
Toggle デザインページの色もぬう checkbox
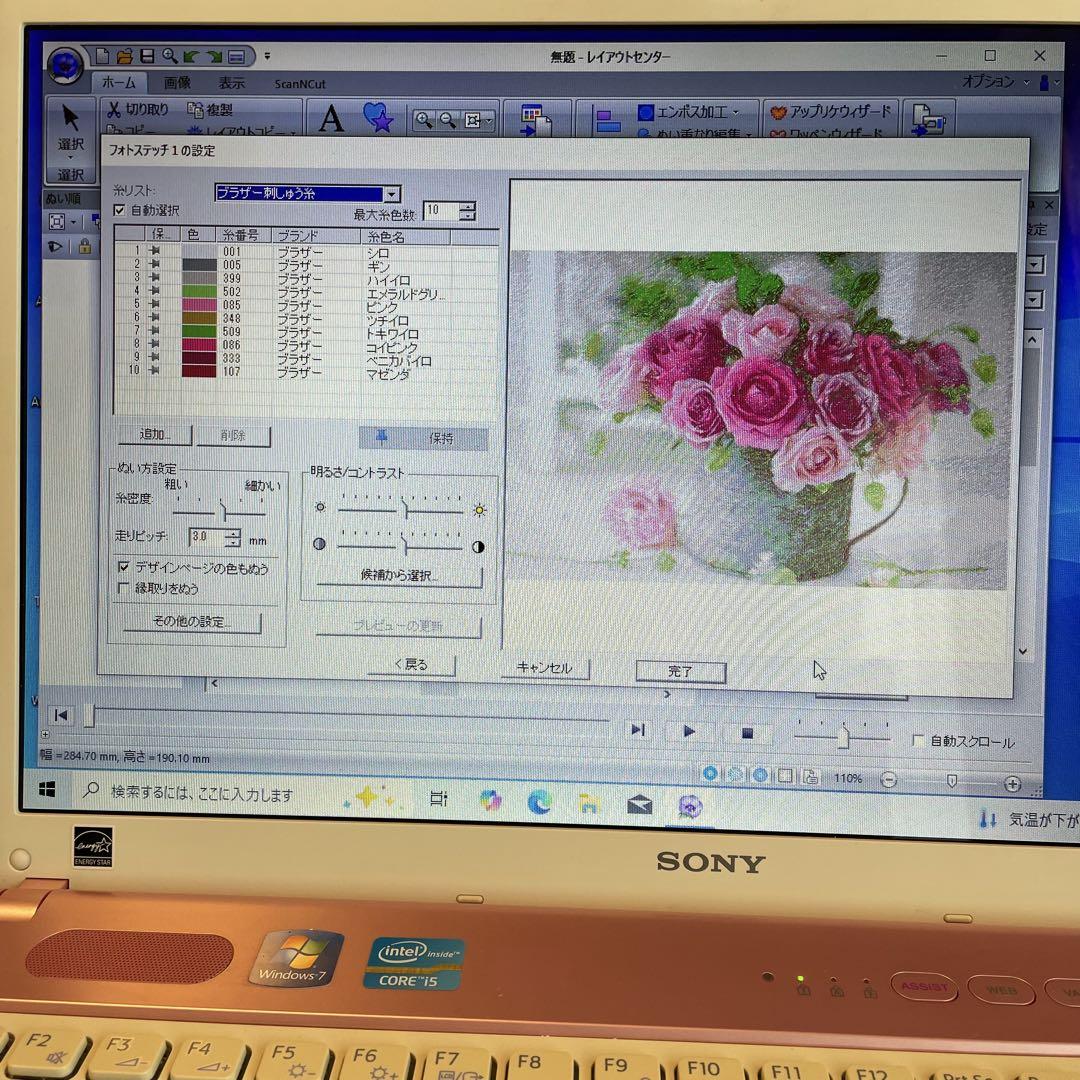[x=123, y=566]
